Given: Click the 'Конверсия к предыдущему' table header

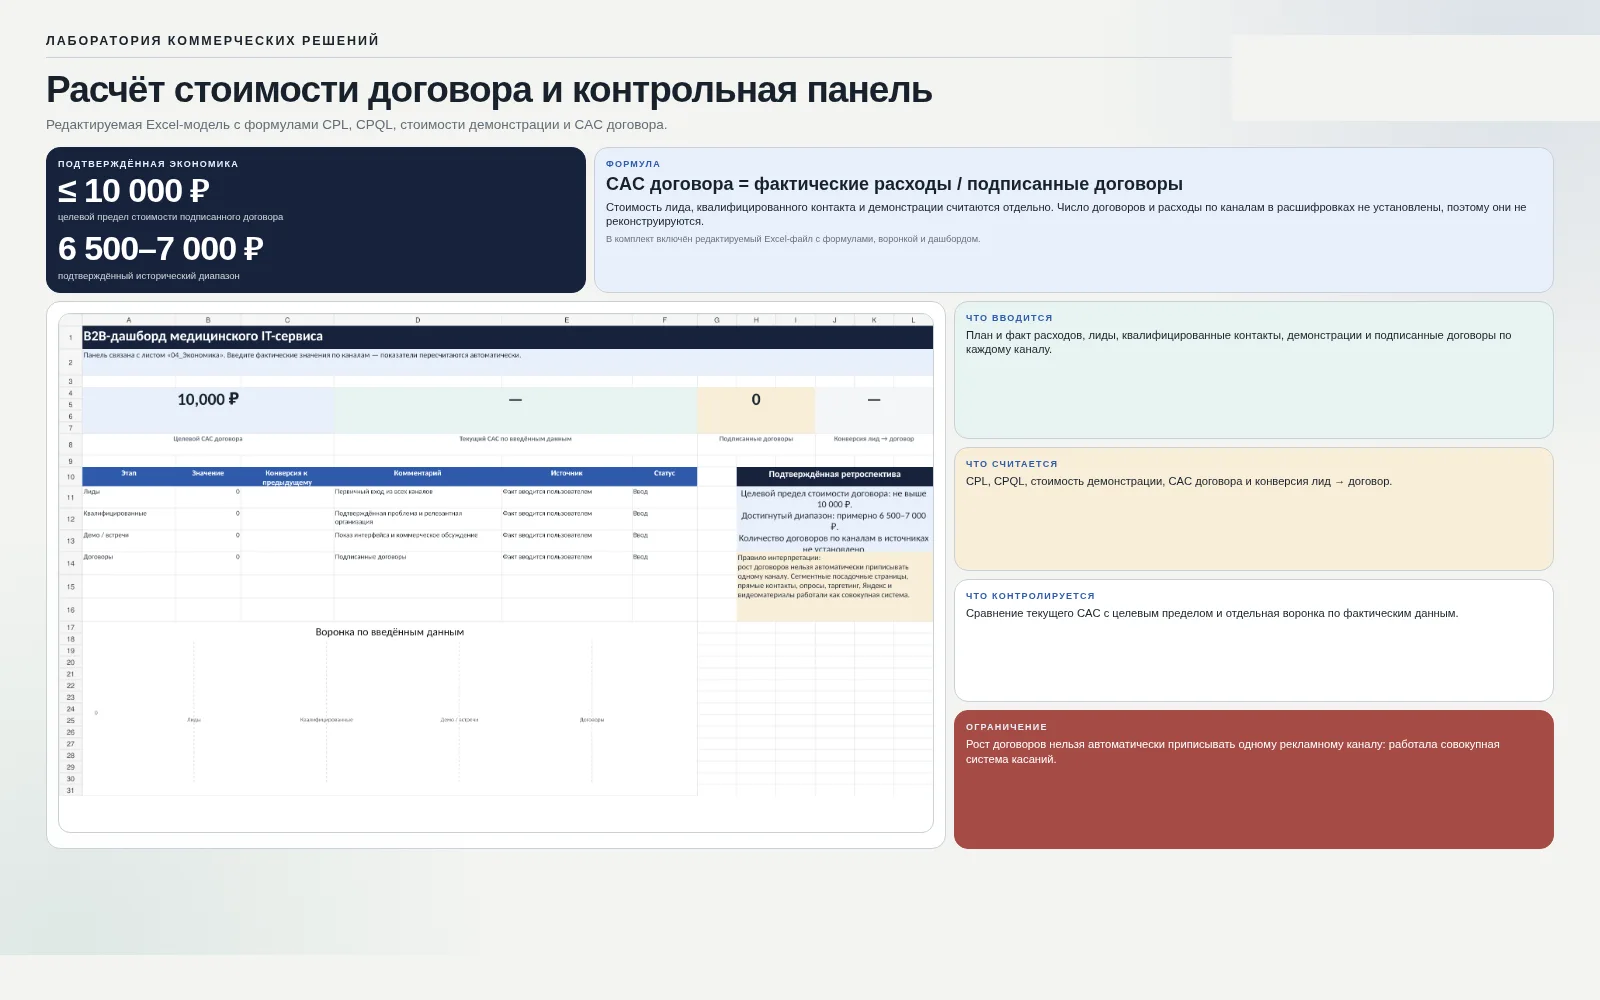Looking at the screenshot, I should [287, 477].
